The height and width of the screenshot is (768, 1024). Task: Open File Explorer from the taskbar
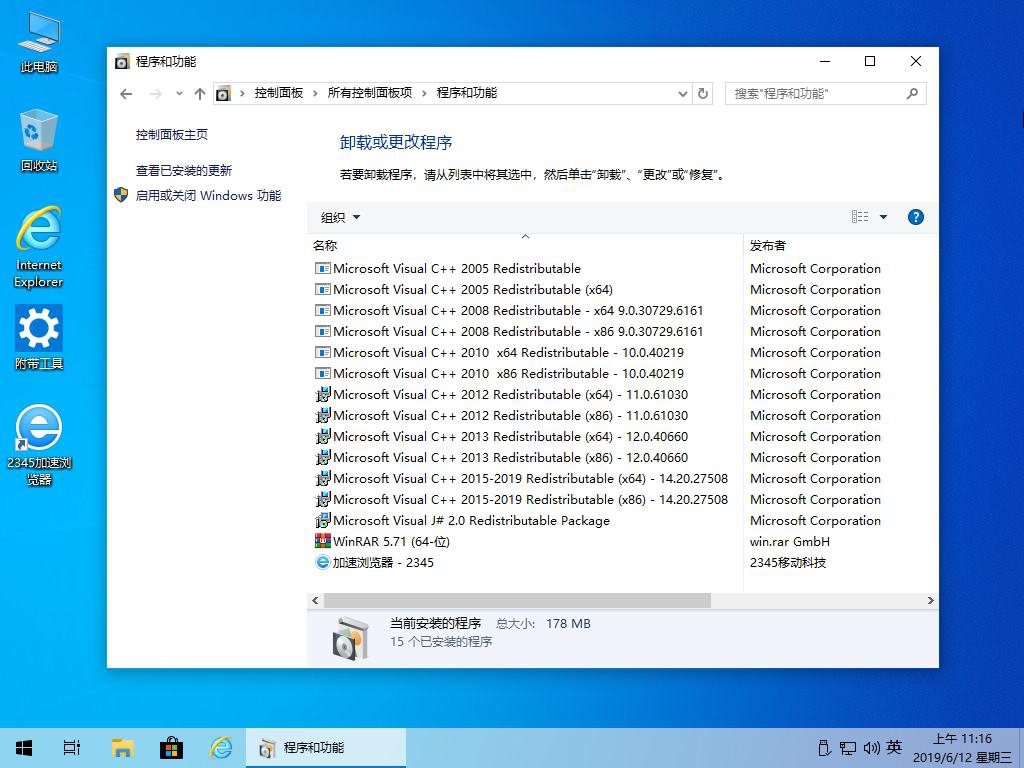(122, 748)
